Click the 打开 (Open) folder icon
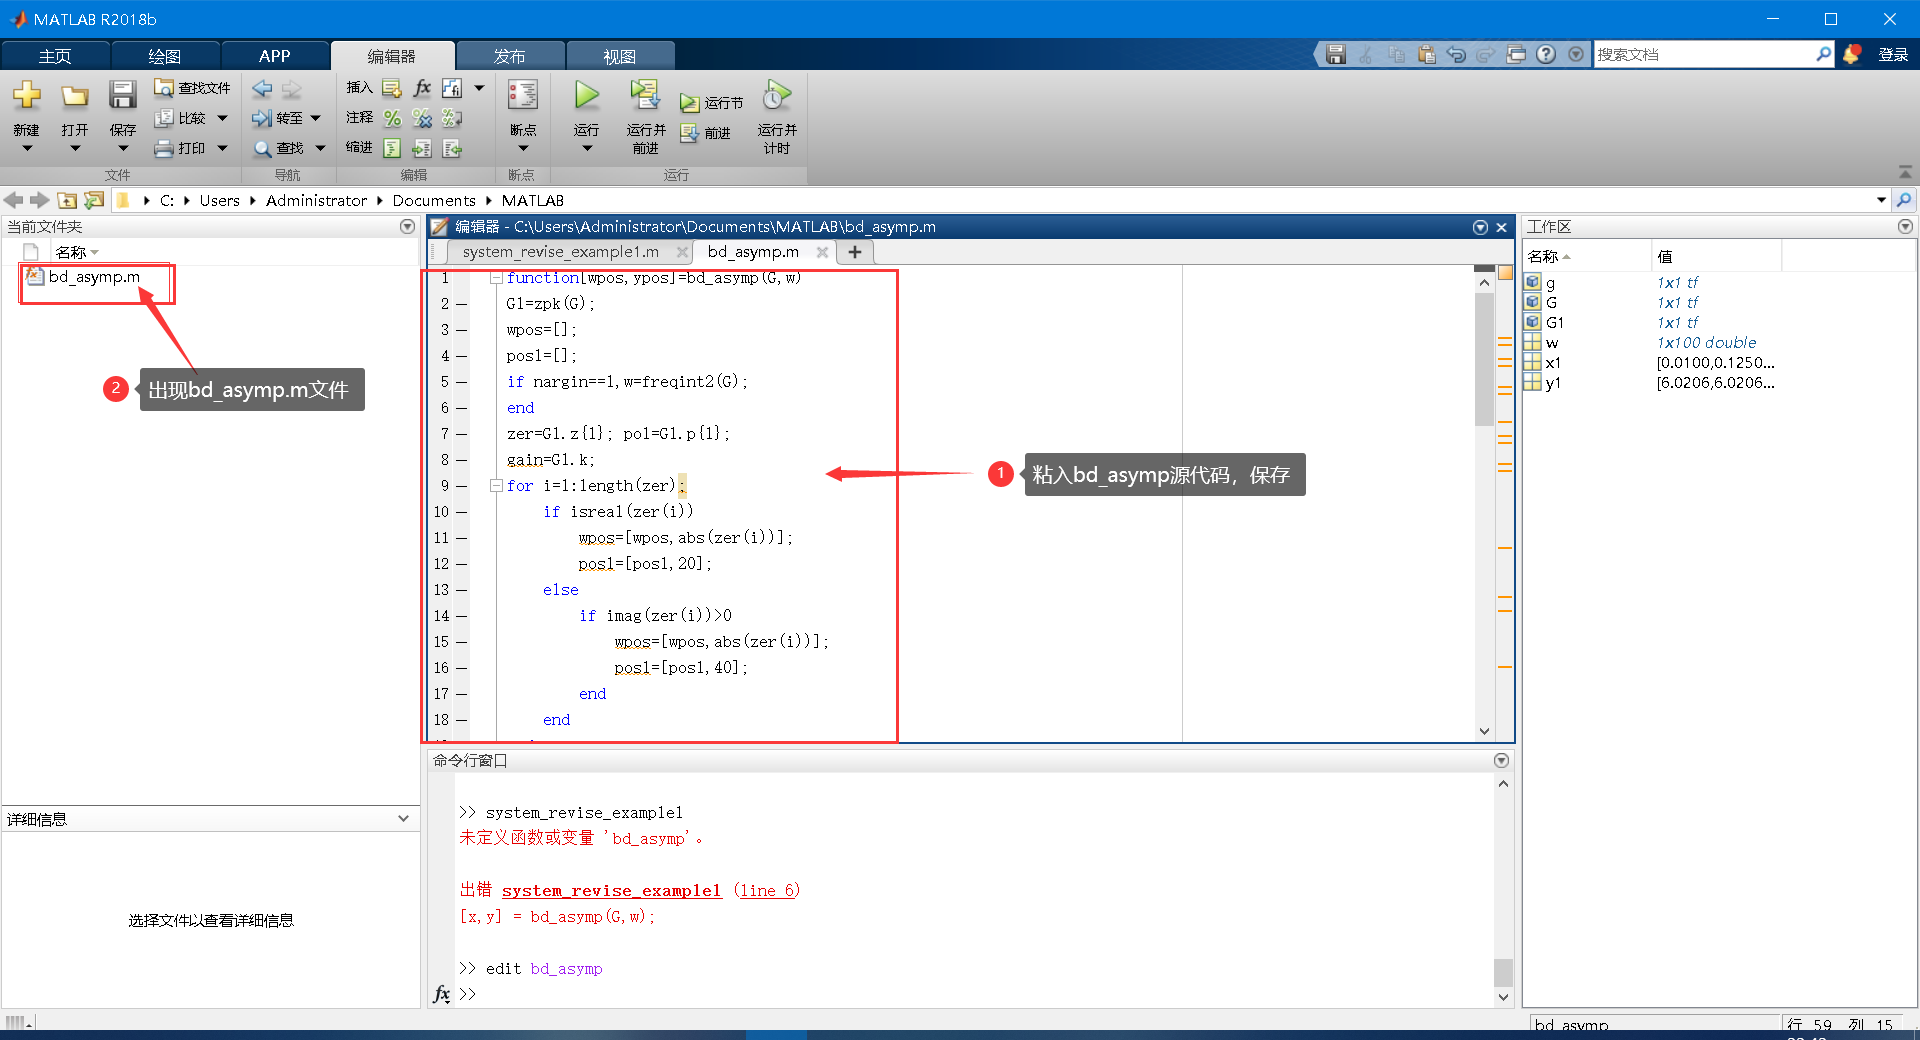 [75, 96]
